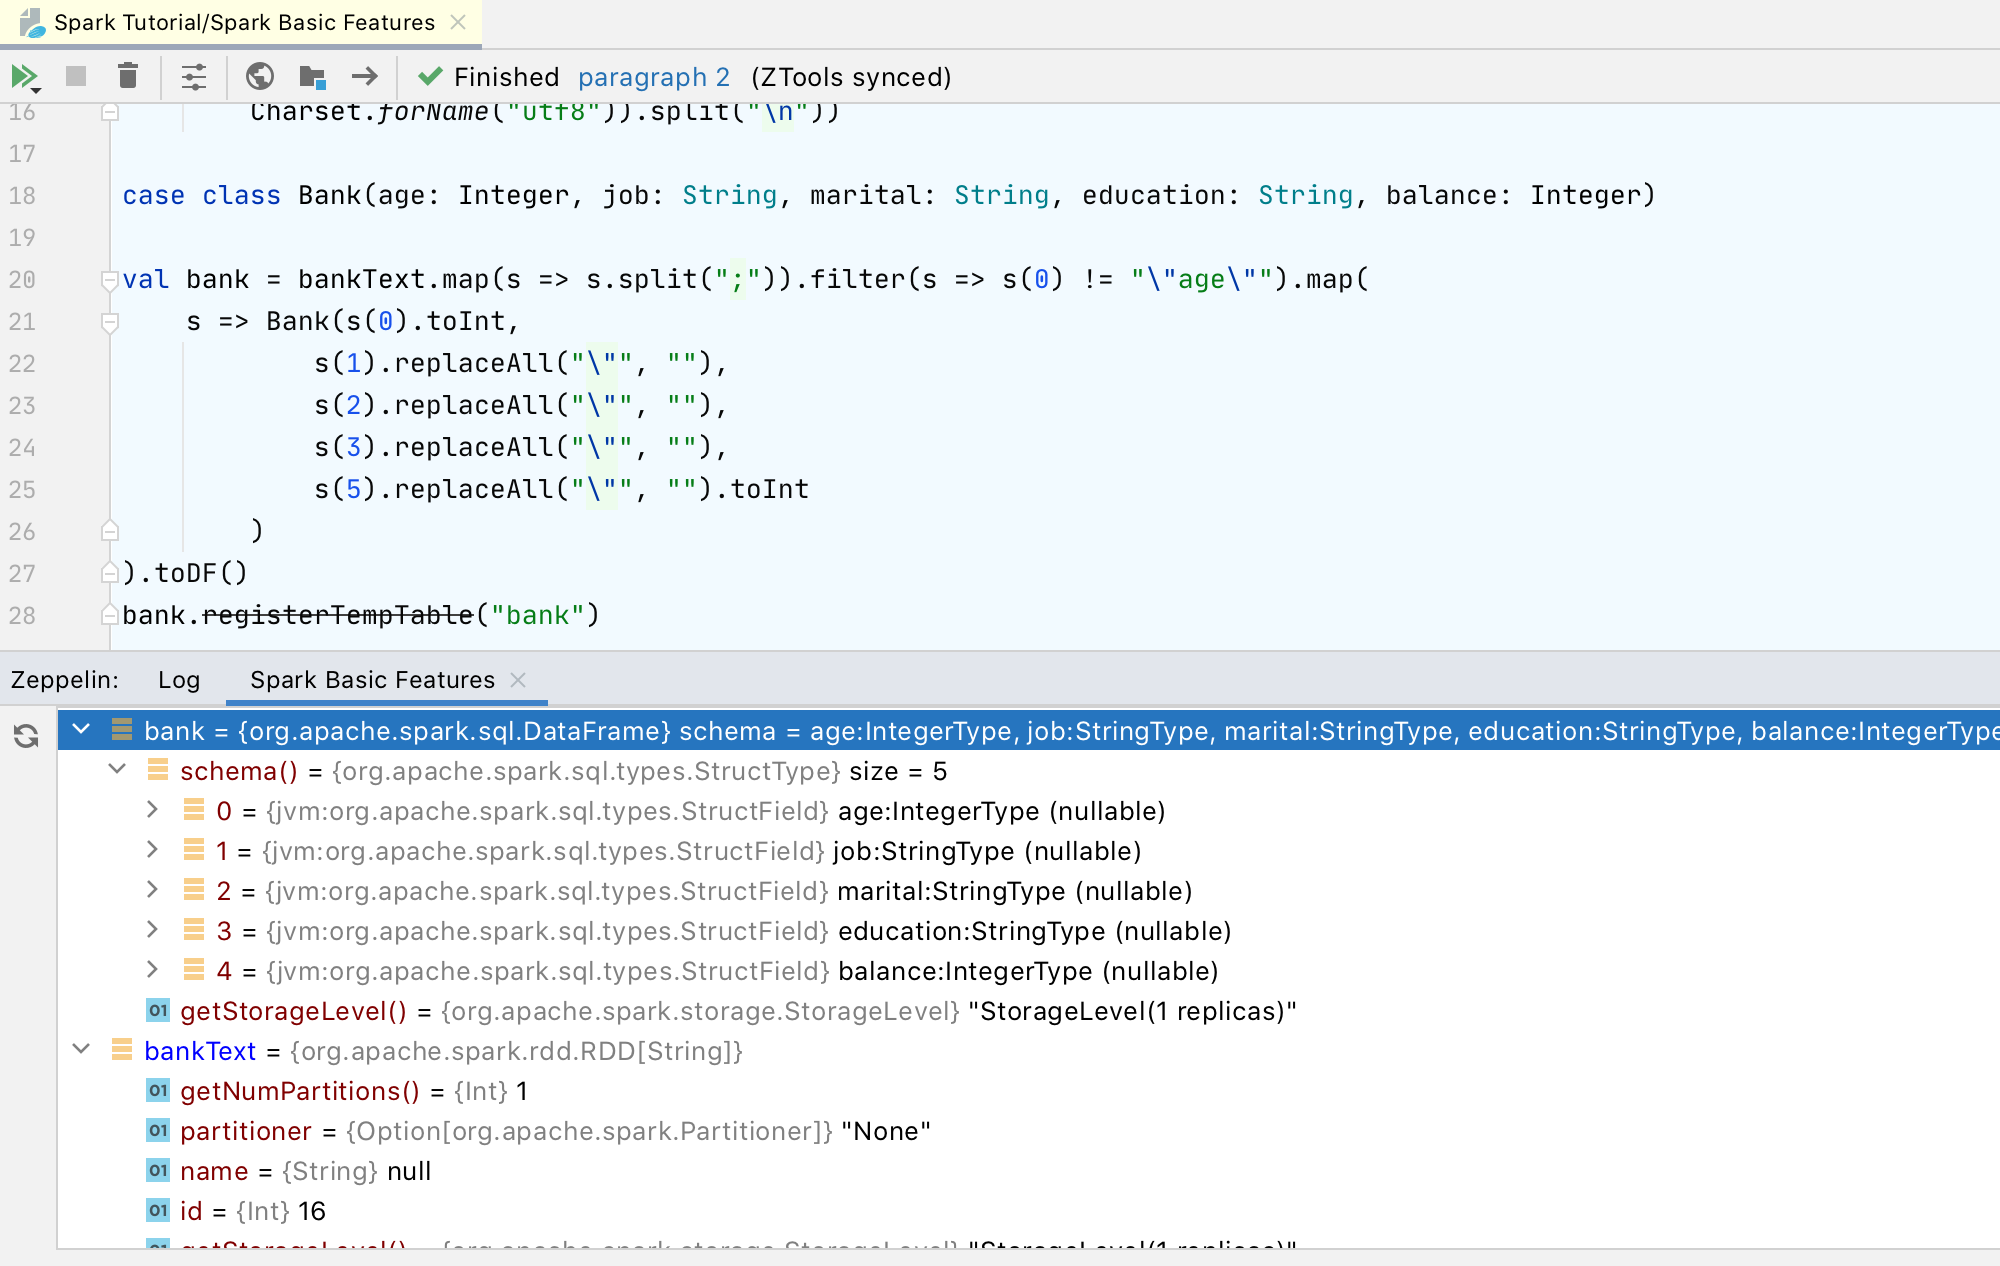Viewport: 2000px width, 1266px height.
Task: Click the array icon beside StructField 4
Action: (193, 970)
